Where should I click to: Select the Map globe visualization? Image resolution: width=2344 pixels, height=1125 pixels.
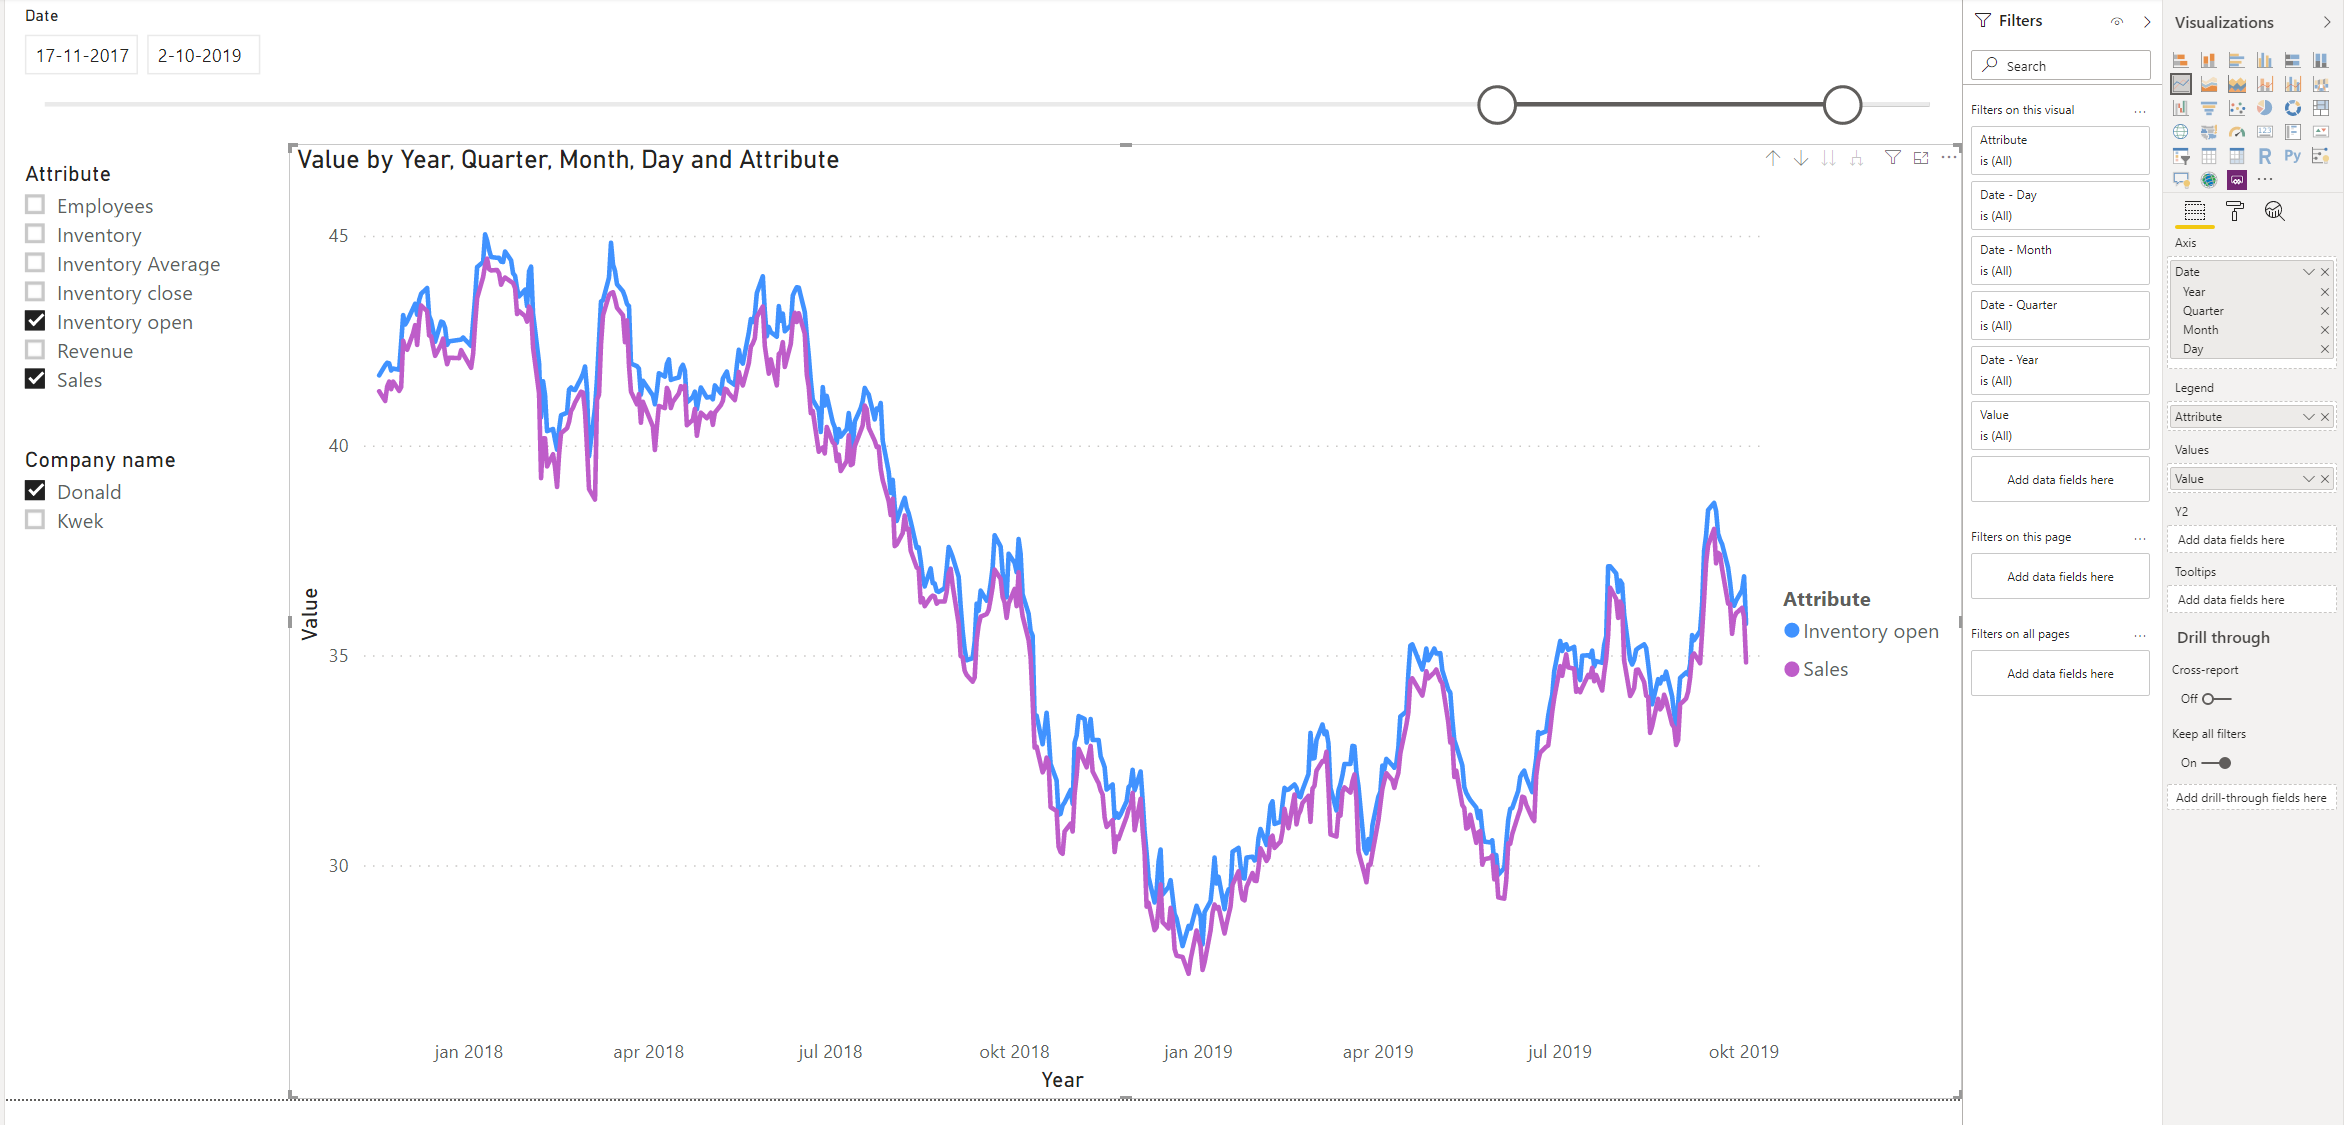pyautogui.click(x=2181, y=132)
